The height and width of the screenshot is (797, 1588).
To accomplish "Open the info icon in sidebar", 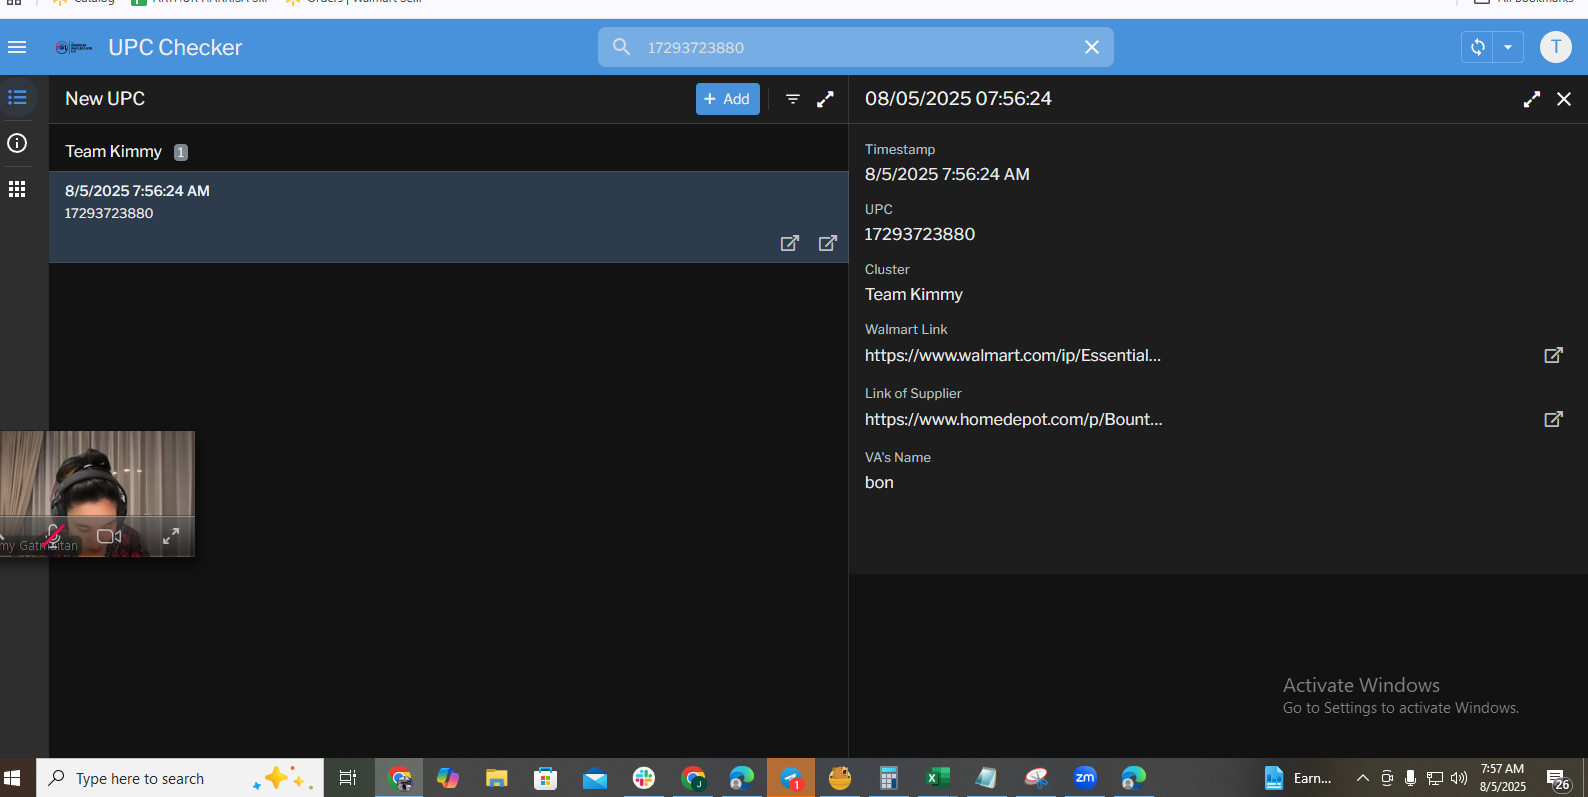I will tap(17, 143).
